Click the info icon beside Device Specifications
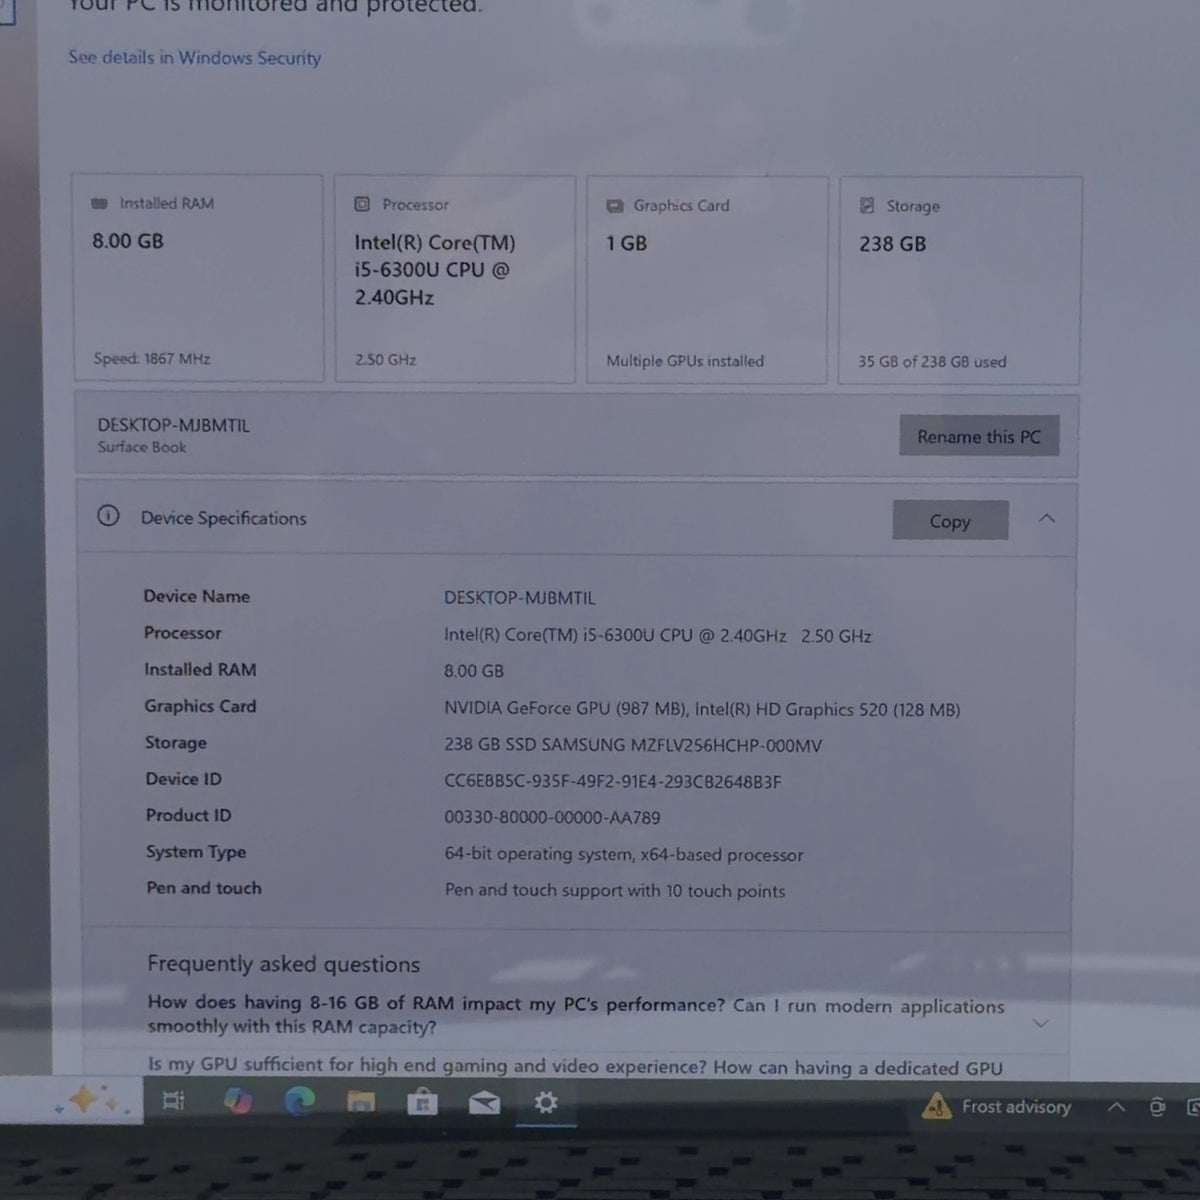 point(108,516)
